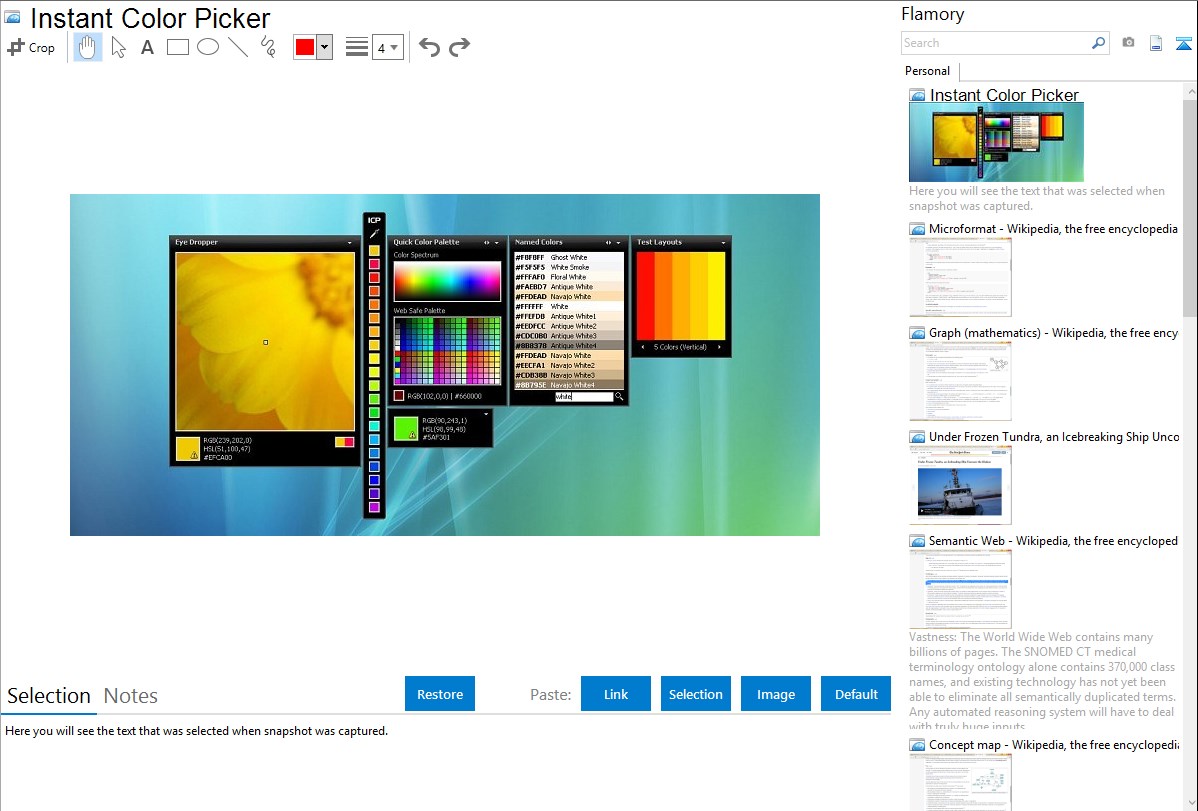Activate the hand pan tool

tap(88, 47)
